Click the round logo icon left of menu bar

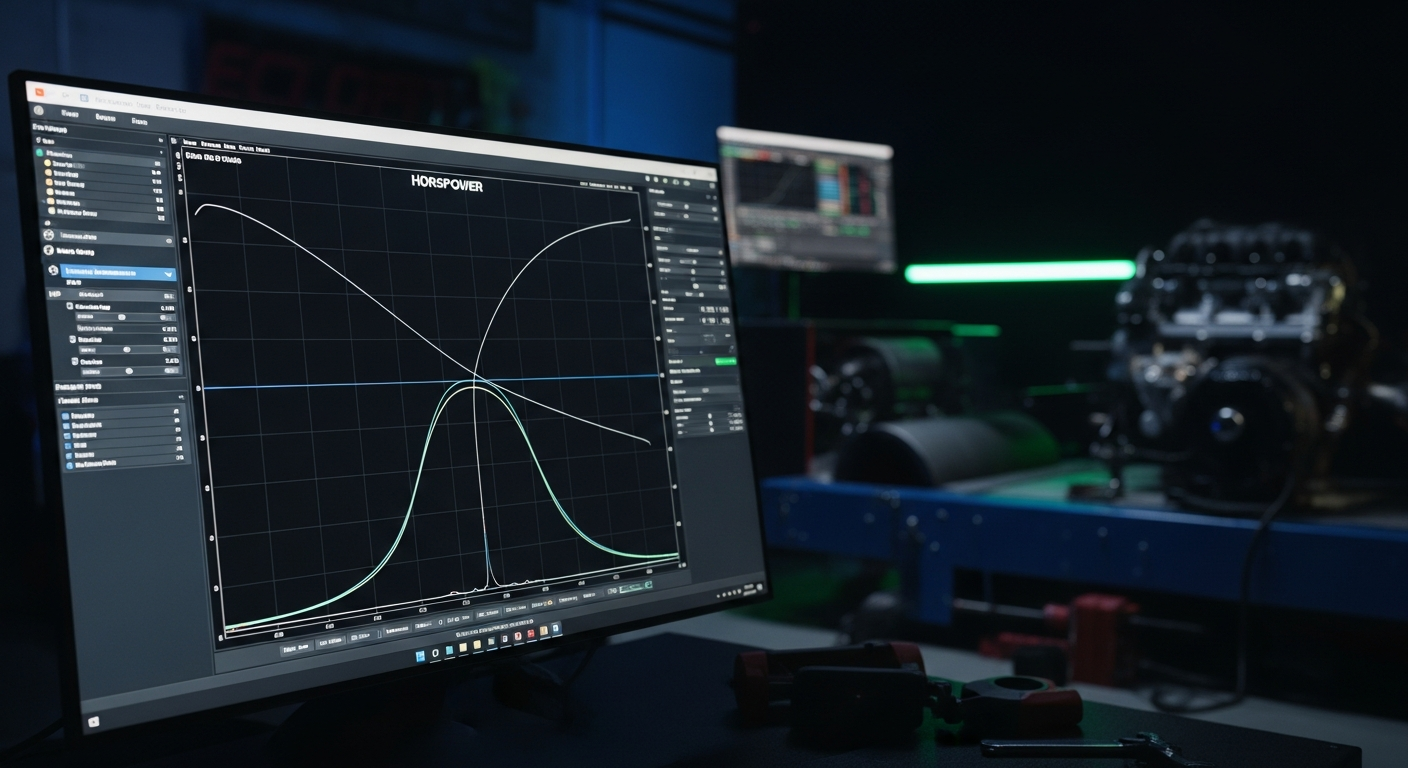(38, 111)
